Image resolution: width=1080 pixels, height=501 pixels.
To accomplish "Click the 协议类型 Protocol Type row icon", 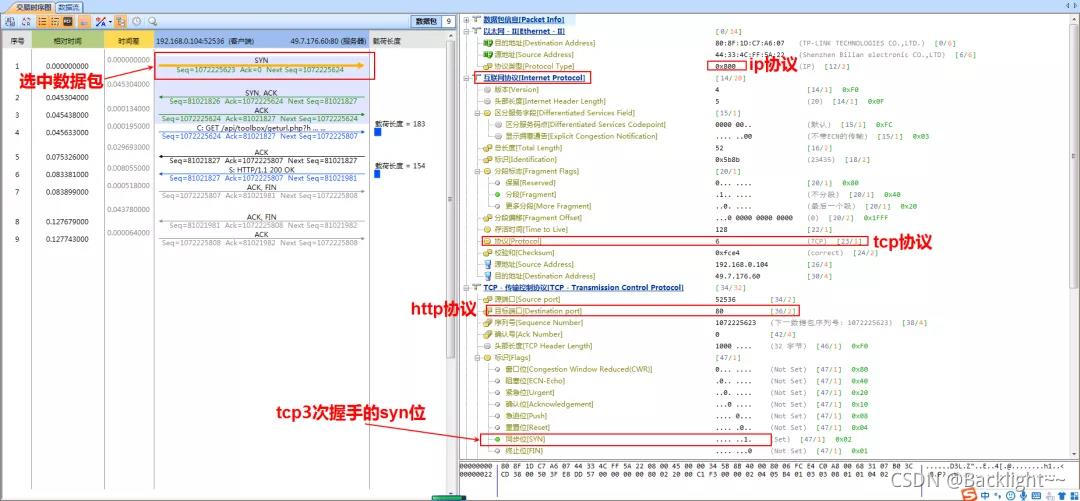I will 488,66.
